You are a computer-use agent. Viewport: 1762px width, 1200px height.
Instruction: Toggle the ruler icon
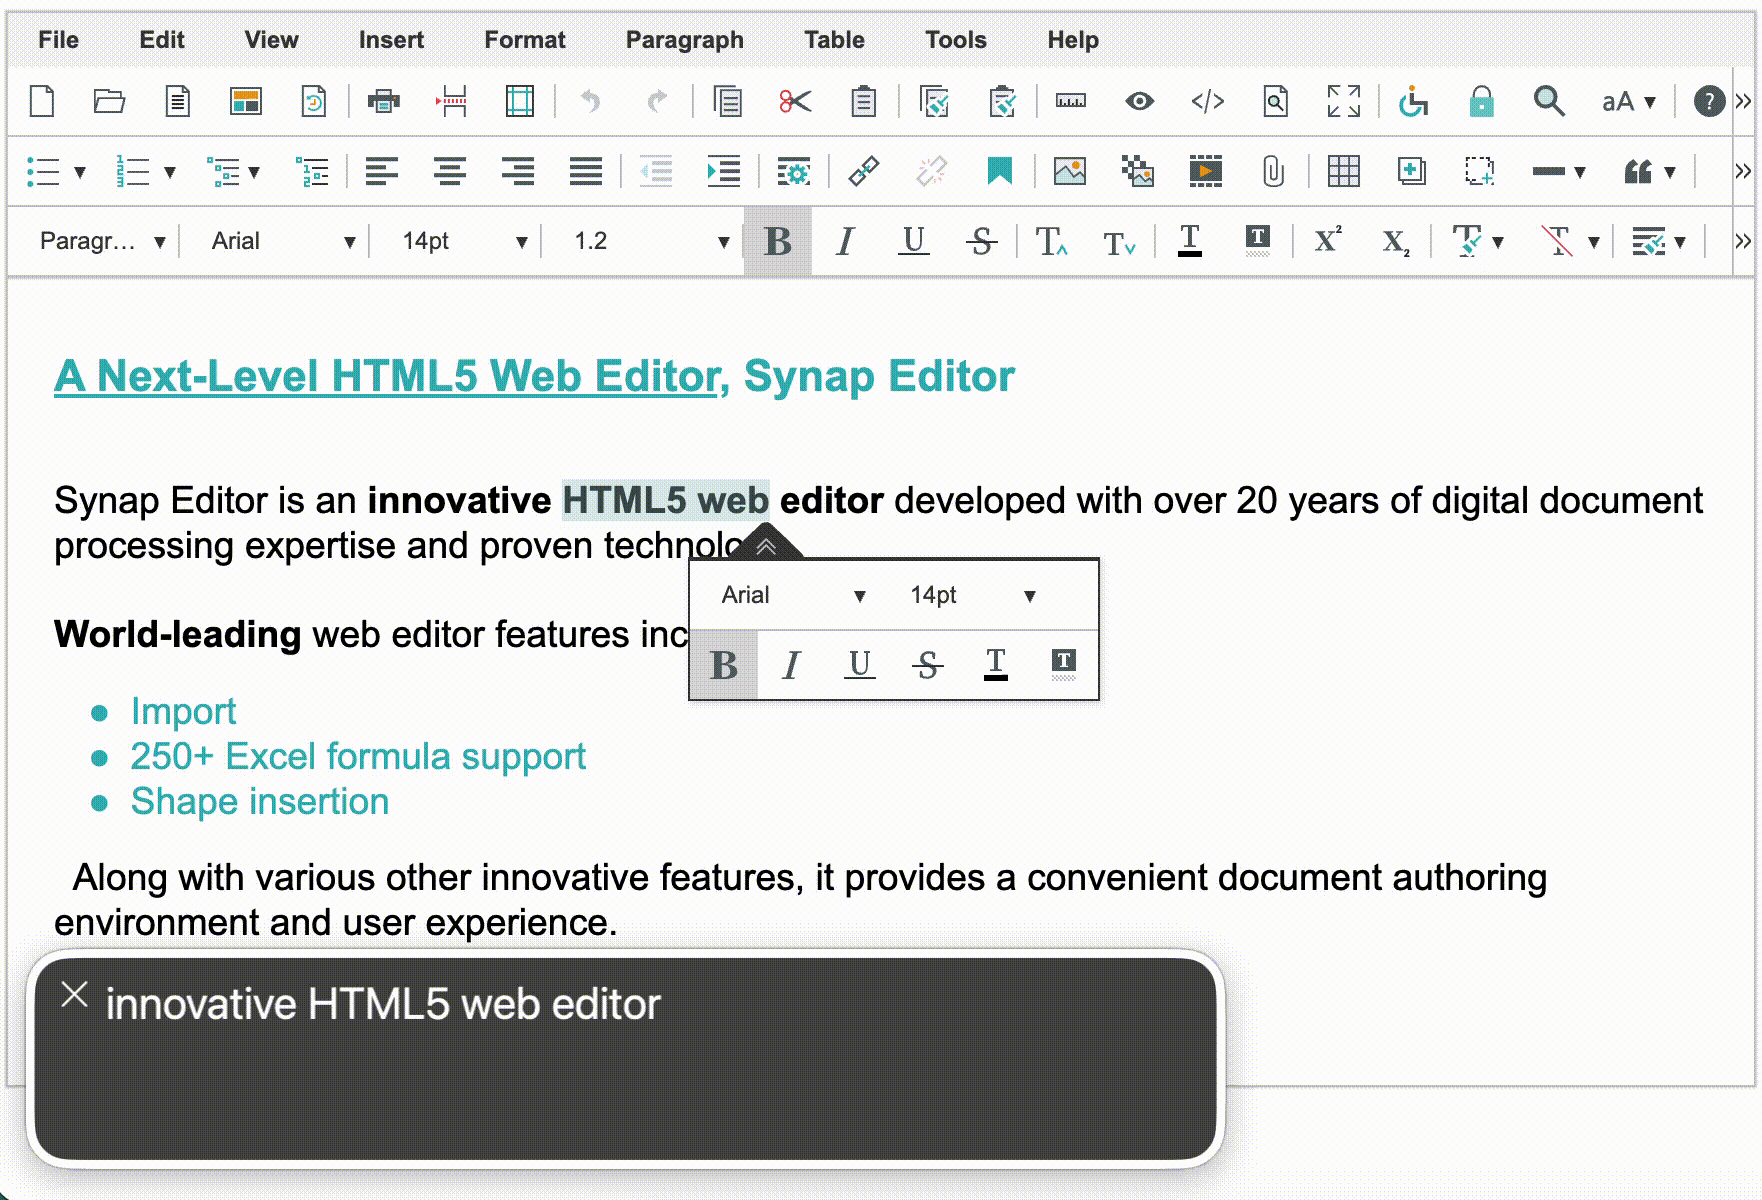click(1071, 101)
